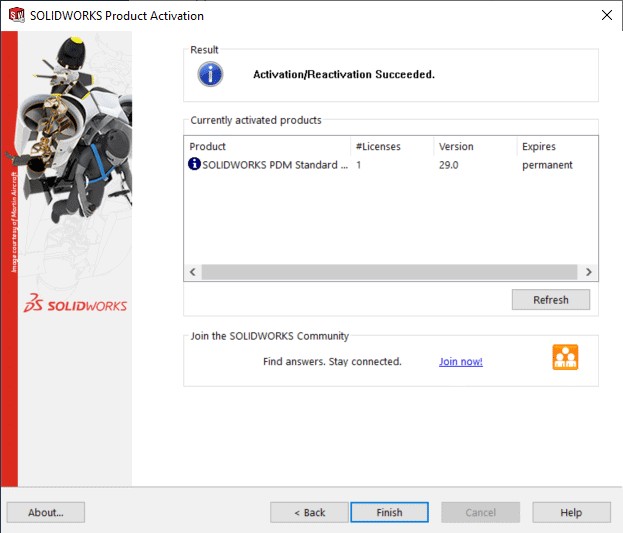Close the Product Activation window
This screenshot has height=533, width=623.
(606, 15)
